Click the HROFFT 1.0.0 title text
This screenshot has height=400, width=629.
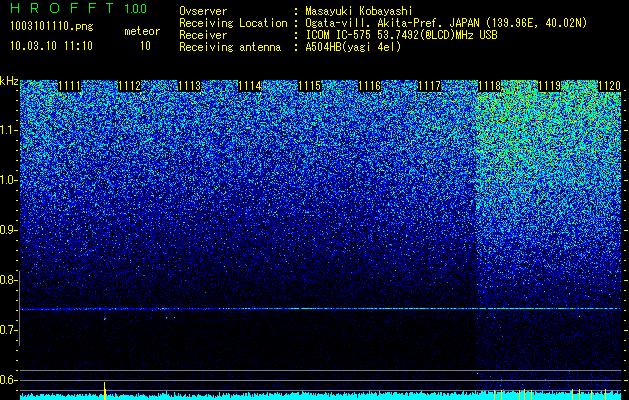click(78, 8)
